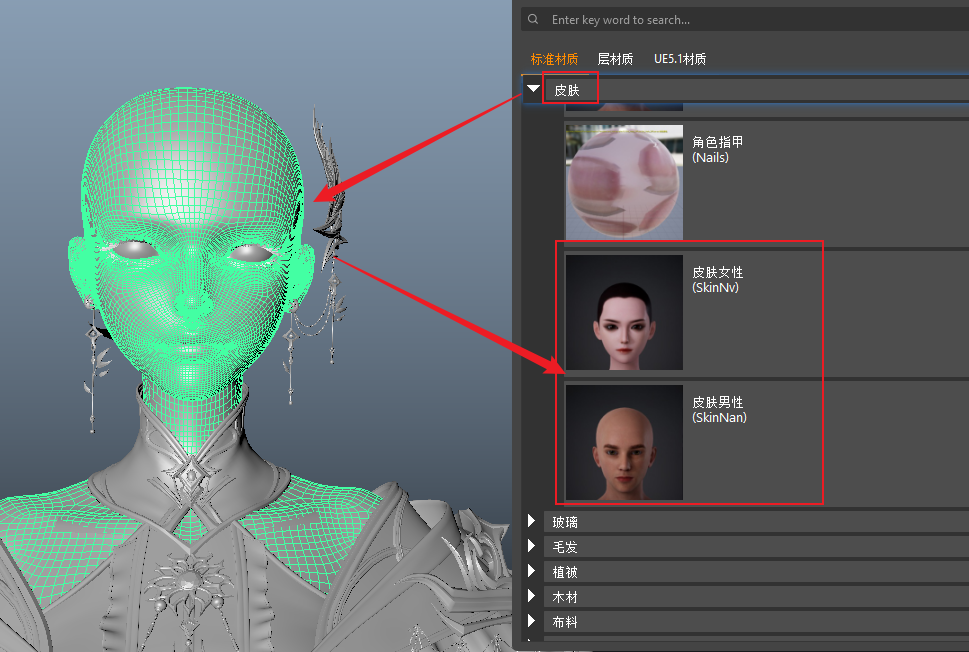Image resolution: width=969 pixels, height=652 pixels.
Task: Expand the 毛发 category arrow
Action: pyautogui.click(x=532, y=546)
